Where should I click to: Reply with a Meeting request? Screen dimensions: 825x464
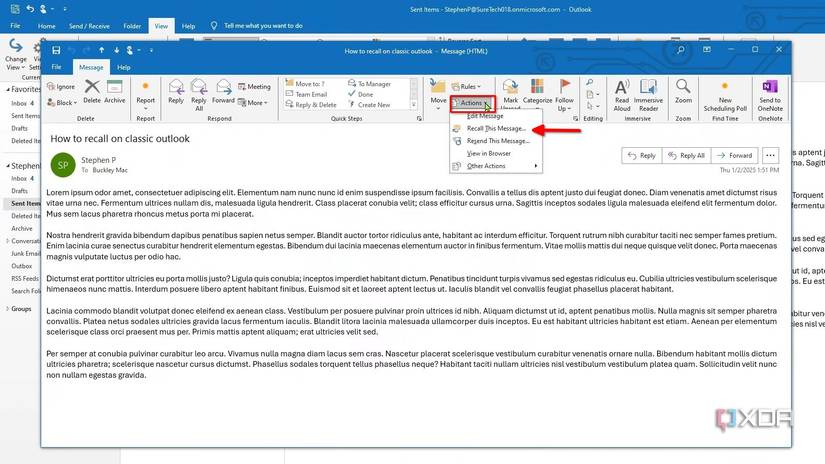(254, 87)
